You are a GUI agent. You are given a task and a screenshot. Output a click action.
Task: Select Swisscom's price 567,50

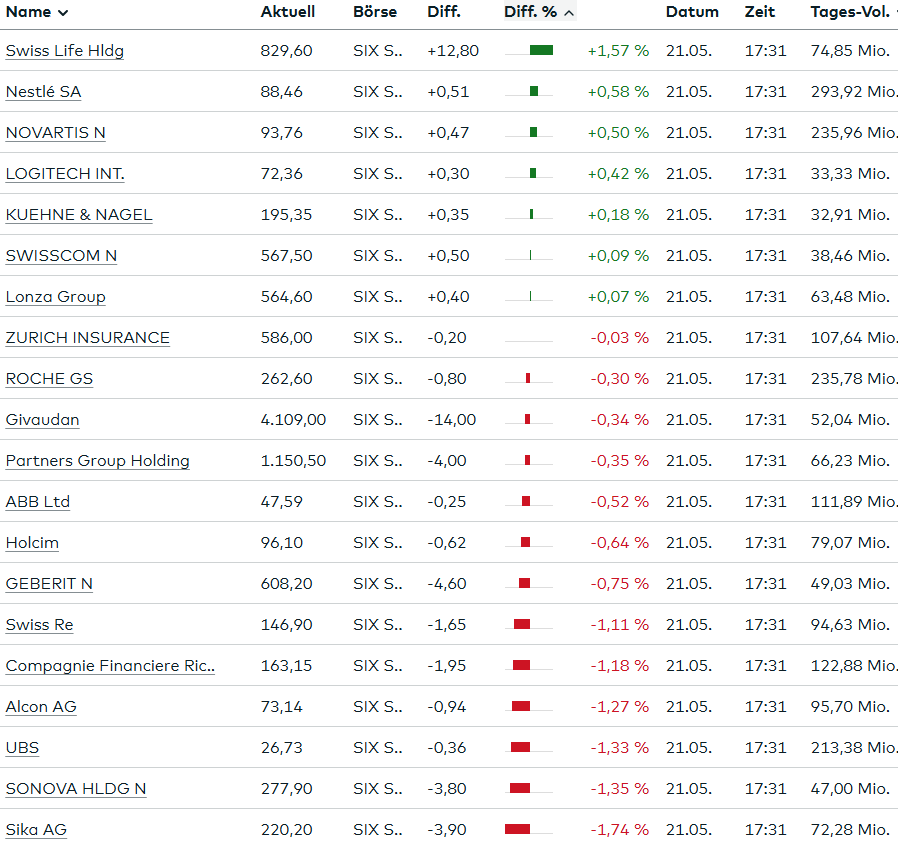point(286,256)
